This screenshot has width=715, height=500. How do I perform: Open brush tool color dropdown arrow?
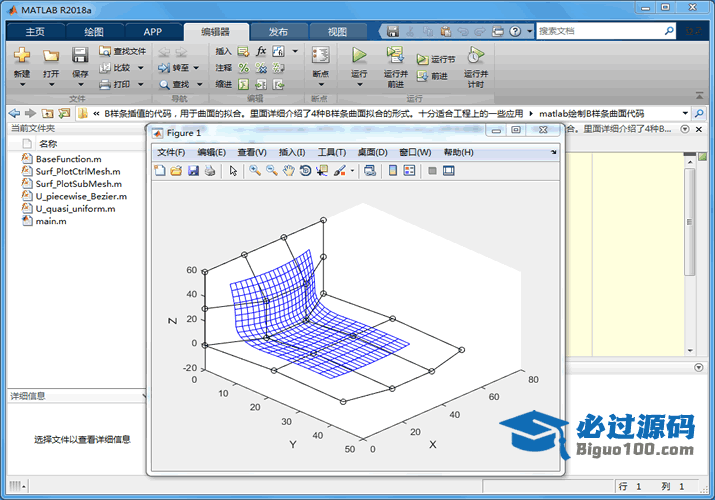[352, 171]
